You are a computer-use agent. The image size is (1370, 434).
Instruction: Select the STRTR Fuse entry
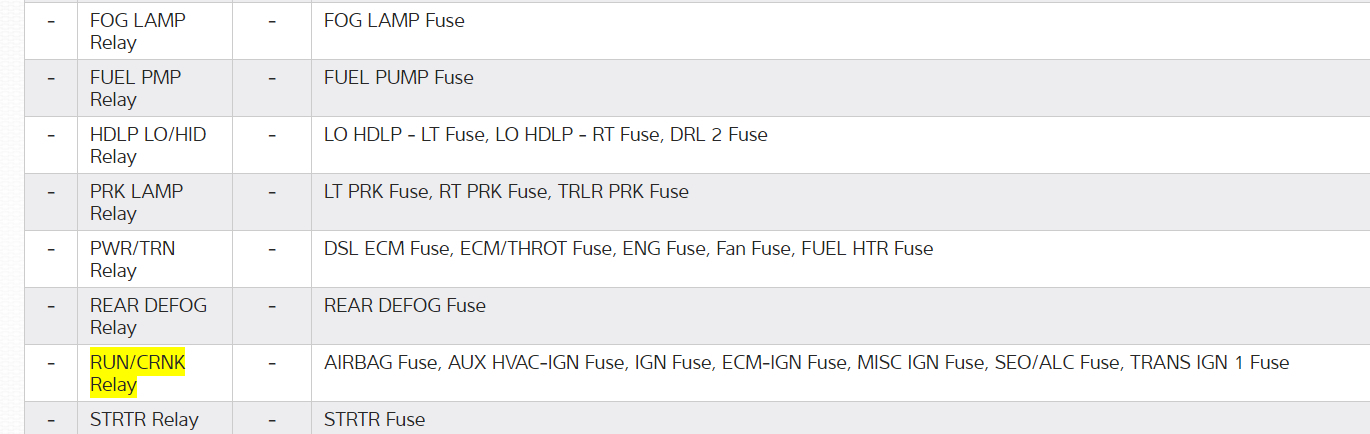374,419
